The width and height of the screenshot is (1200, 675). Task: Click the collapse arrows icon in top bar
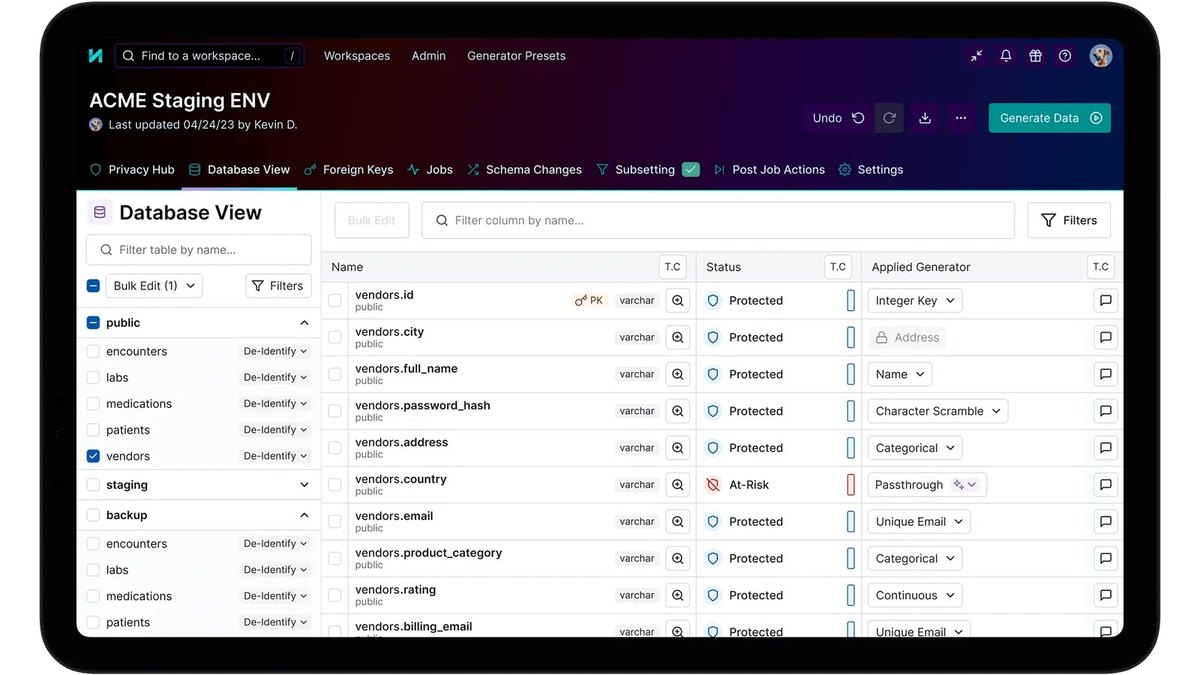click(977, 56)
